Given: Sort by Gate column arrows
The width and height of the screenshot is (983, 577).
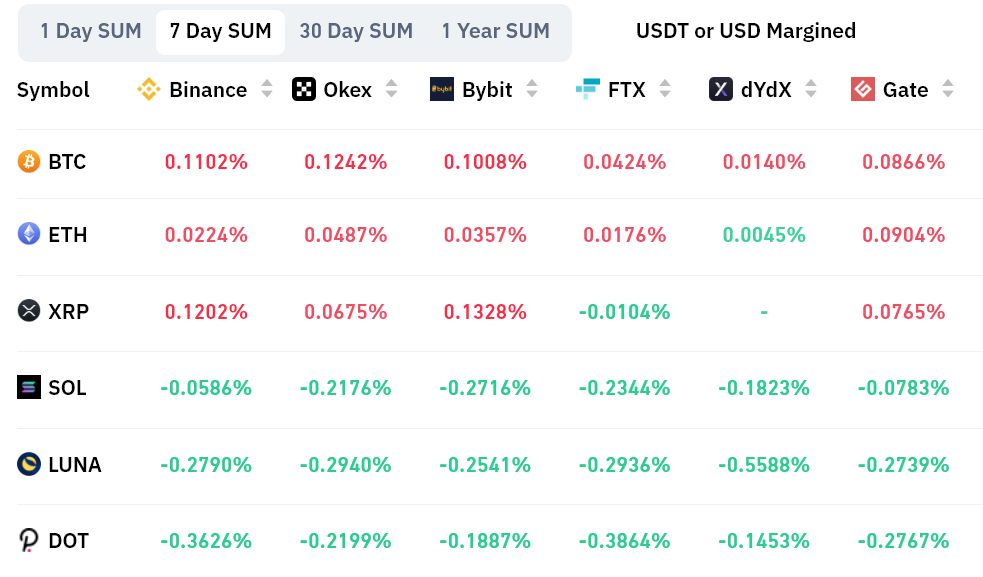Looking at the screenshot, I should pos(948,90).
